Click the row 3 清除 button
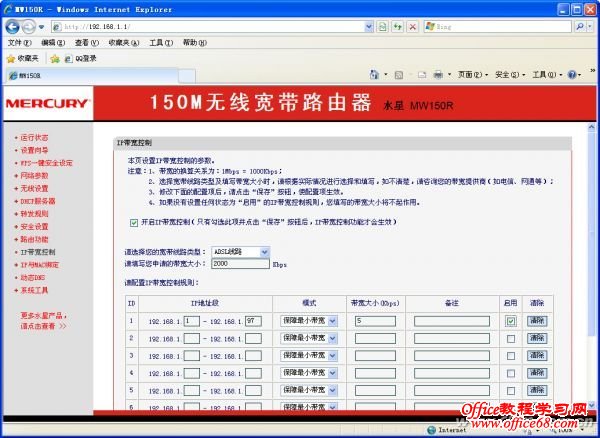Screen dimensions: 600x438 click(537, 356)
